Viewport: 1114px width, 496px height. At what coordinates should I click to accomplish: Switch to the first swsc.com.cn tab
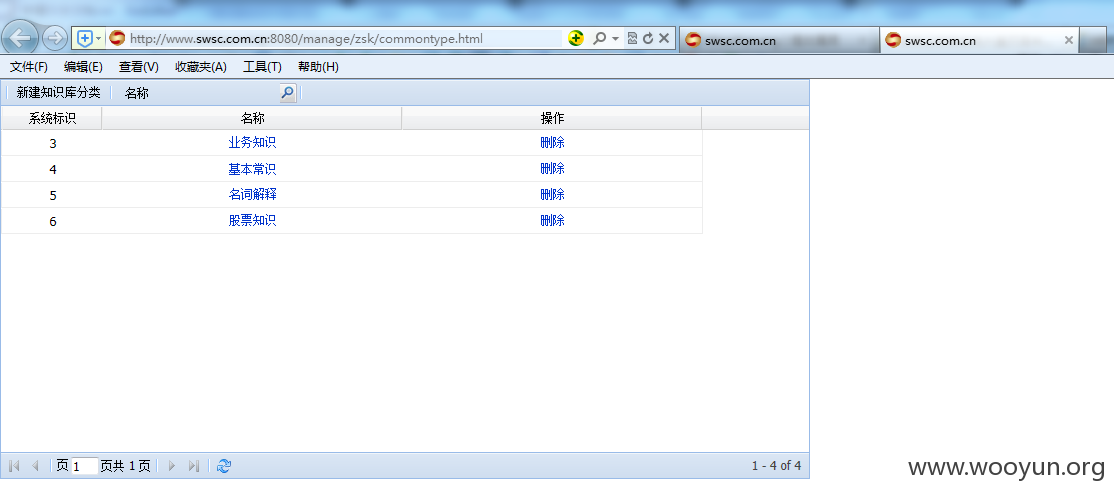[x=779, y=41]
